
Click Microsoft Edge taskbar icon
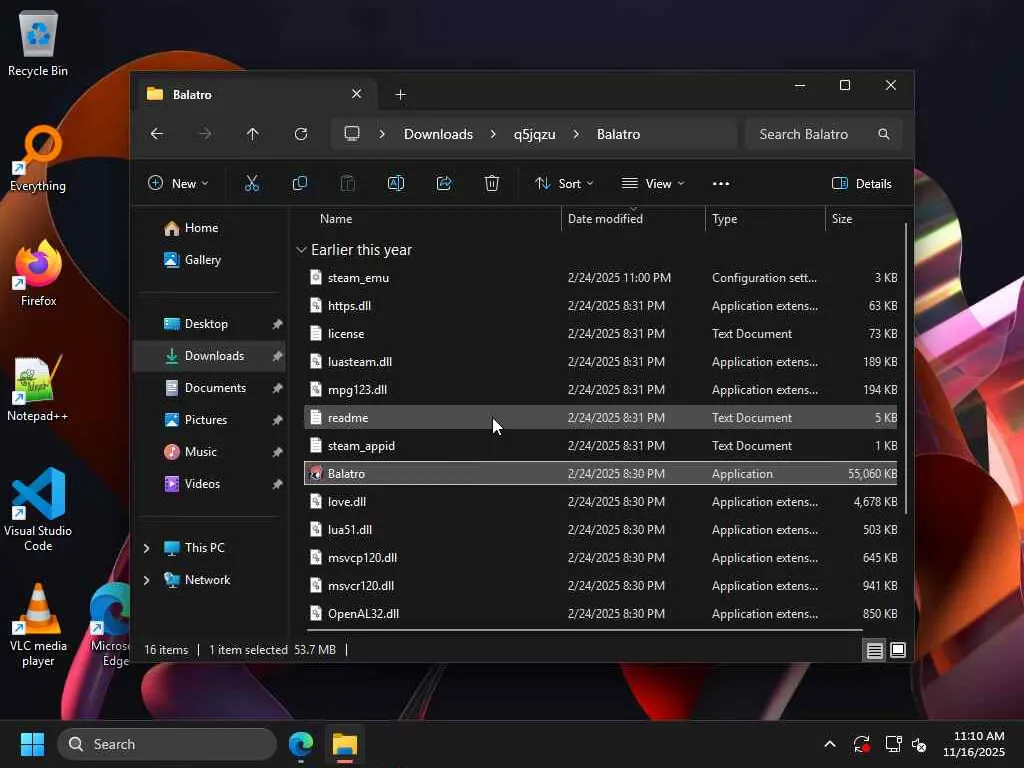301,744
